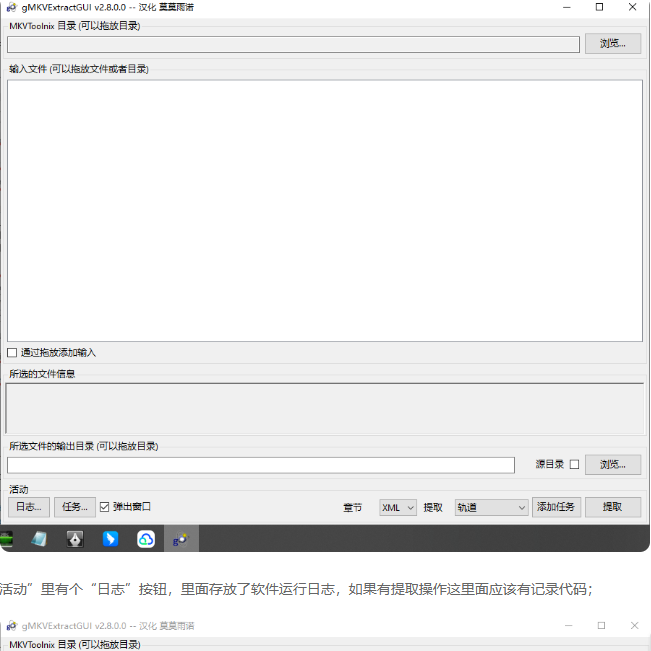Viewport: 651px width, 651px height.
Task: Open the 日志 log window
Action: pos(29,507)
